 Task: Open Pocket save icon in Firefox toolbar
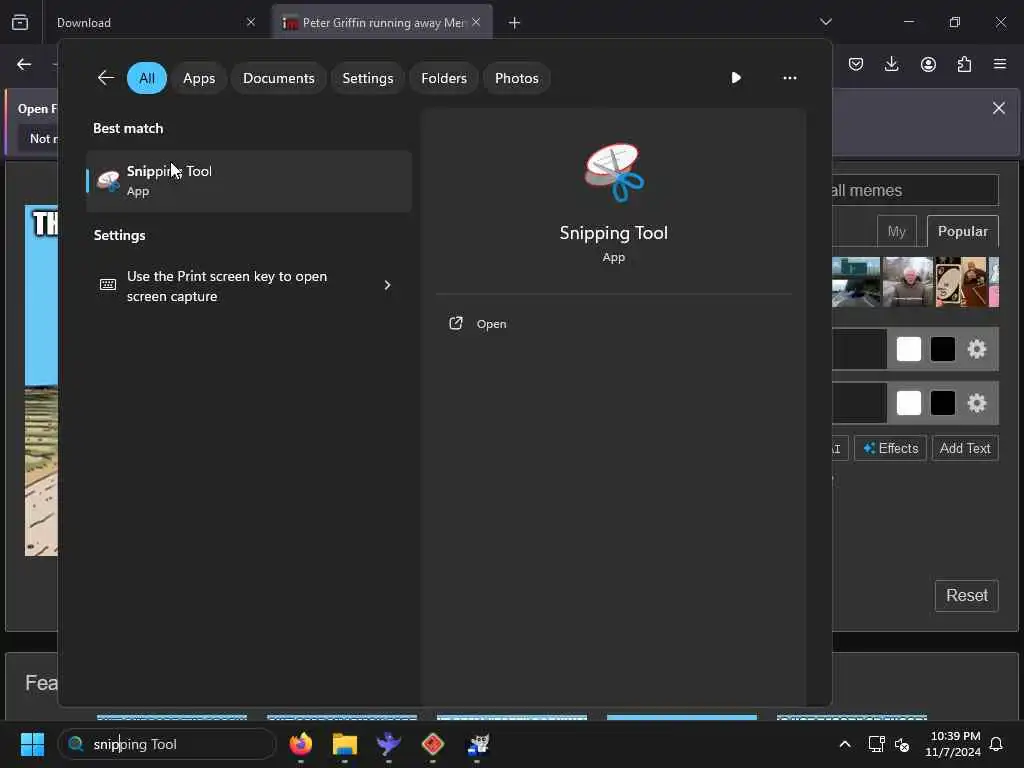856,64
